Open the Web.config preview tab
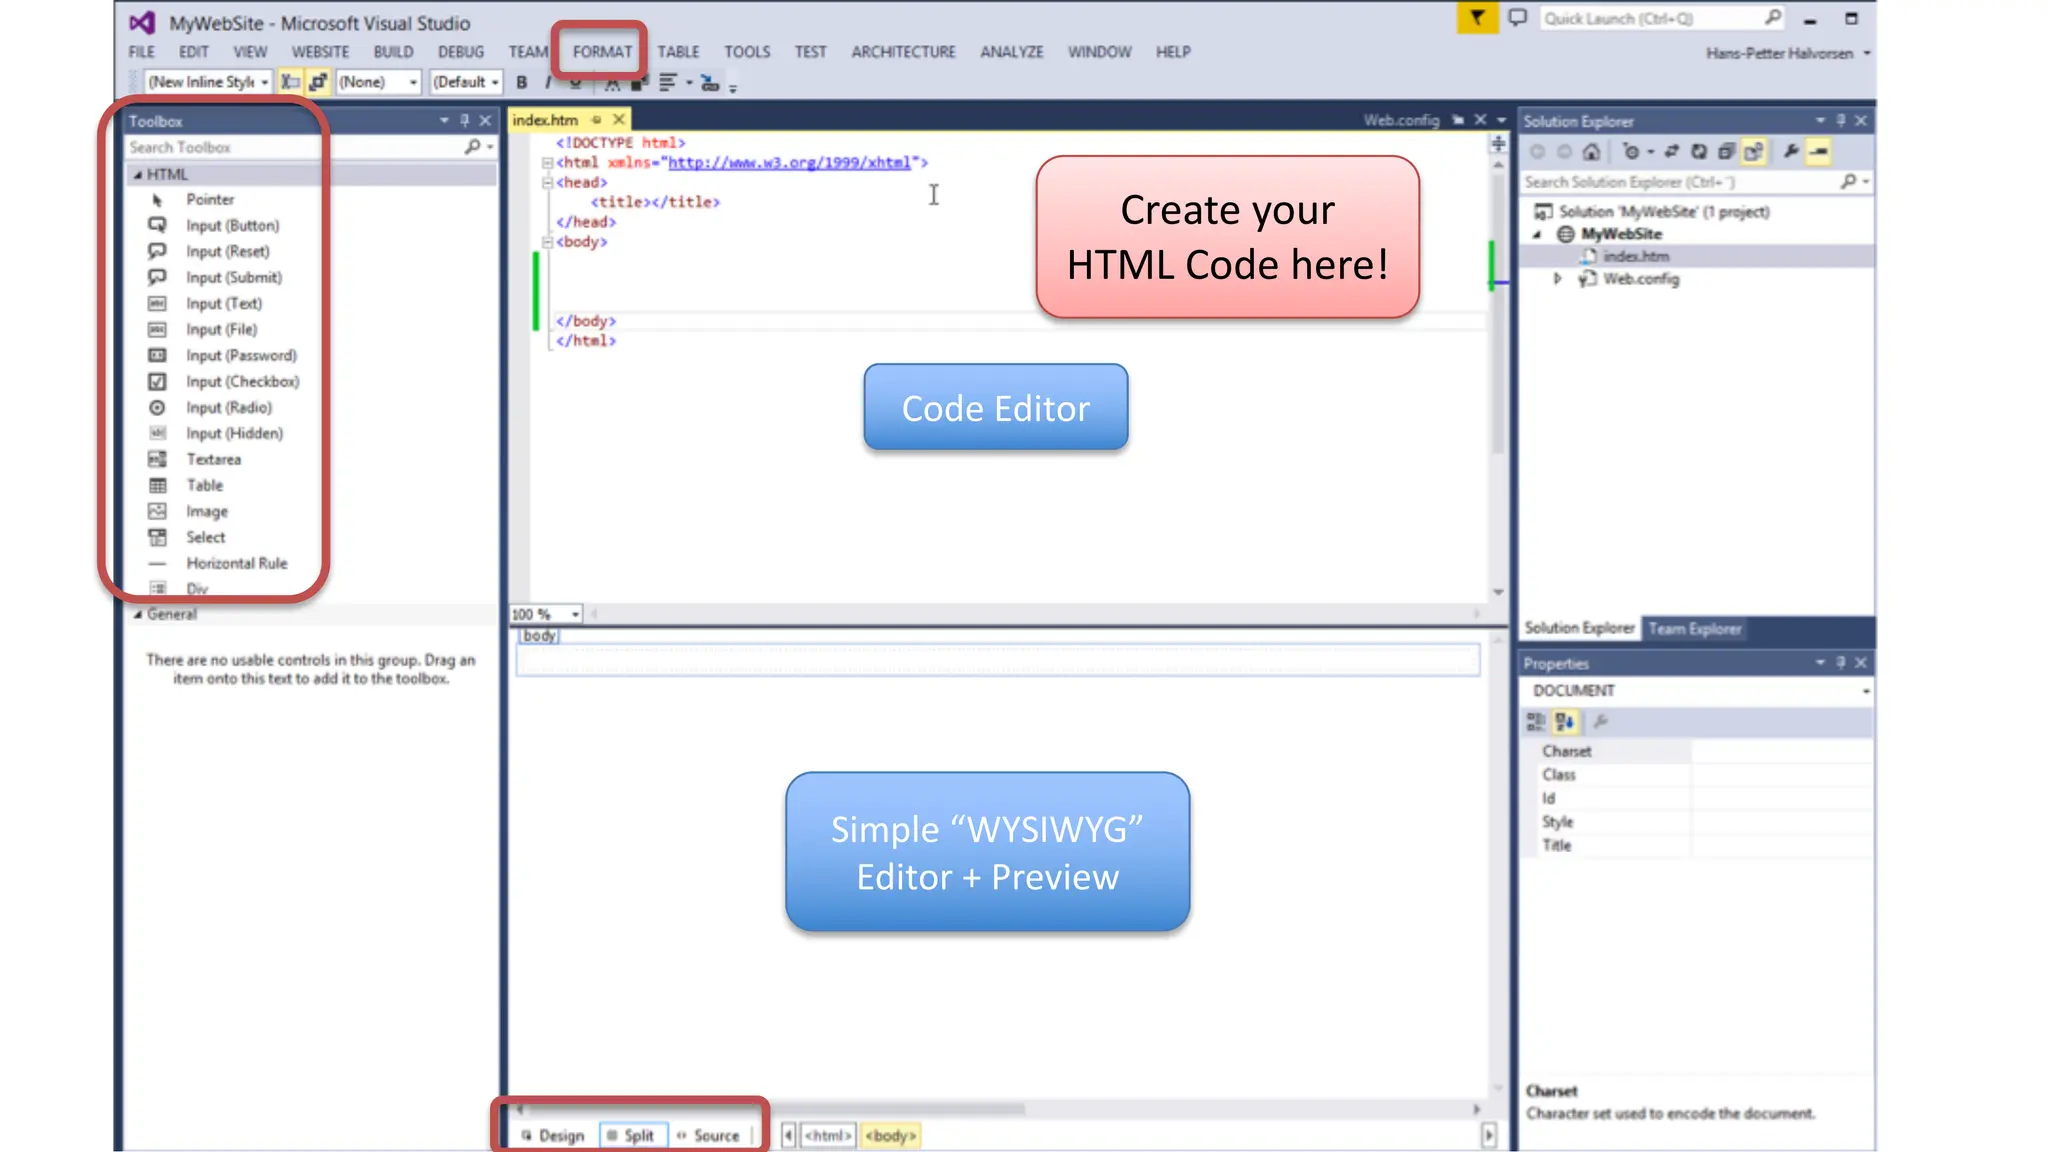 [1401, 120]
